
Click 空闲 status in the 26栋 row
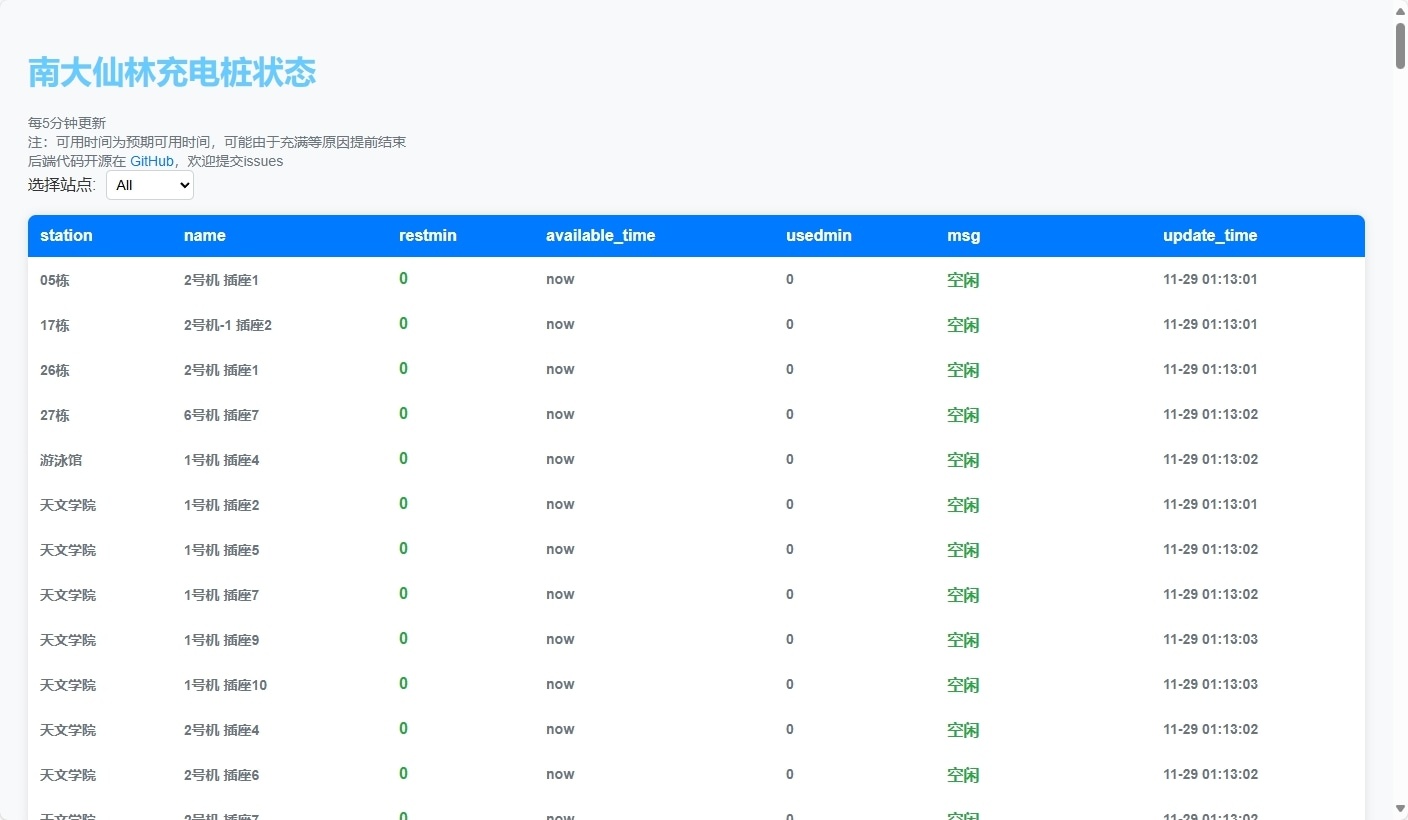[x=962, y=370]
